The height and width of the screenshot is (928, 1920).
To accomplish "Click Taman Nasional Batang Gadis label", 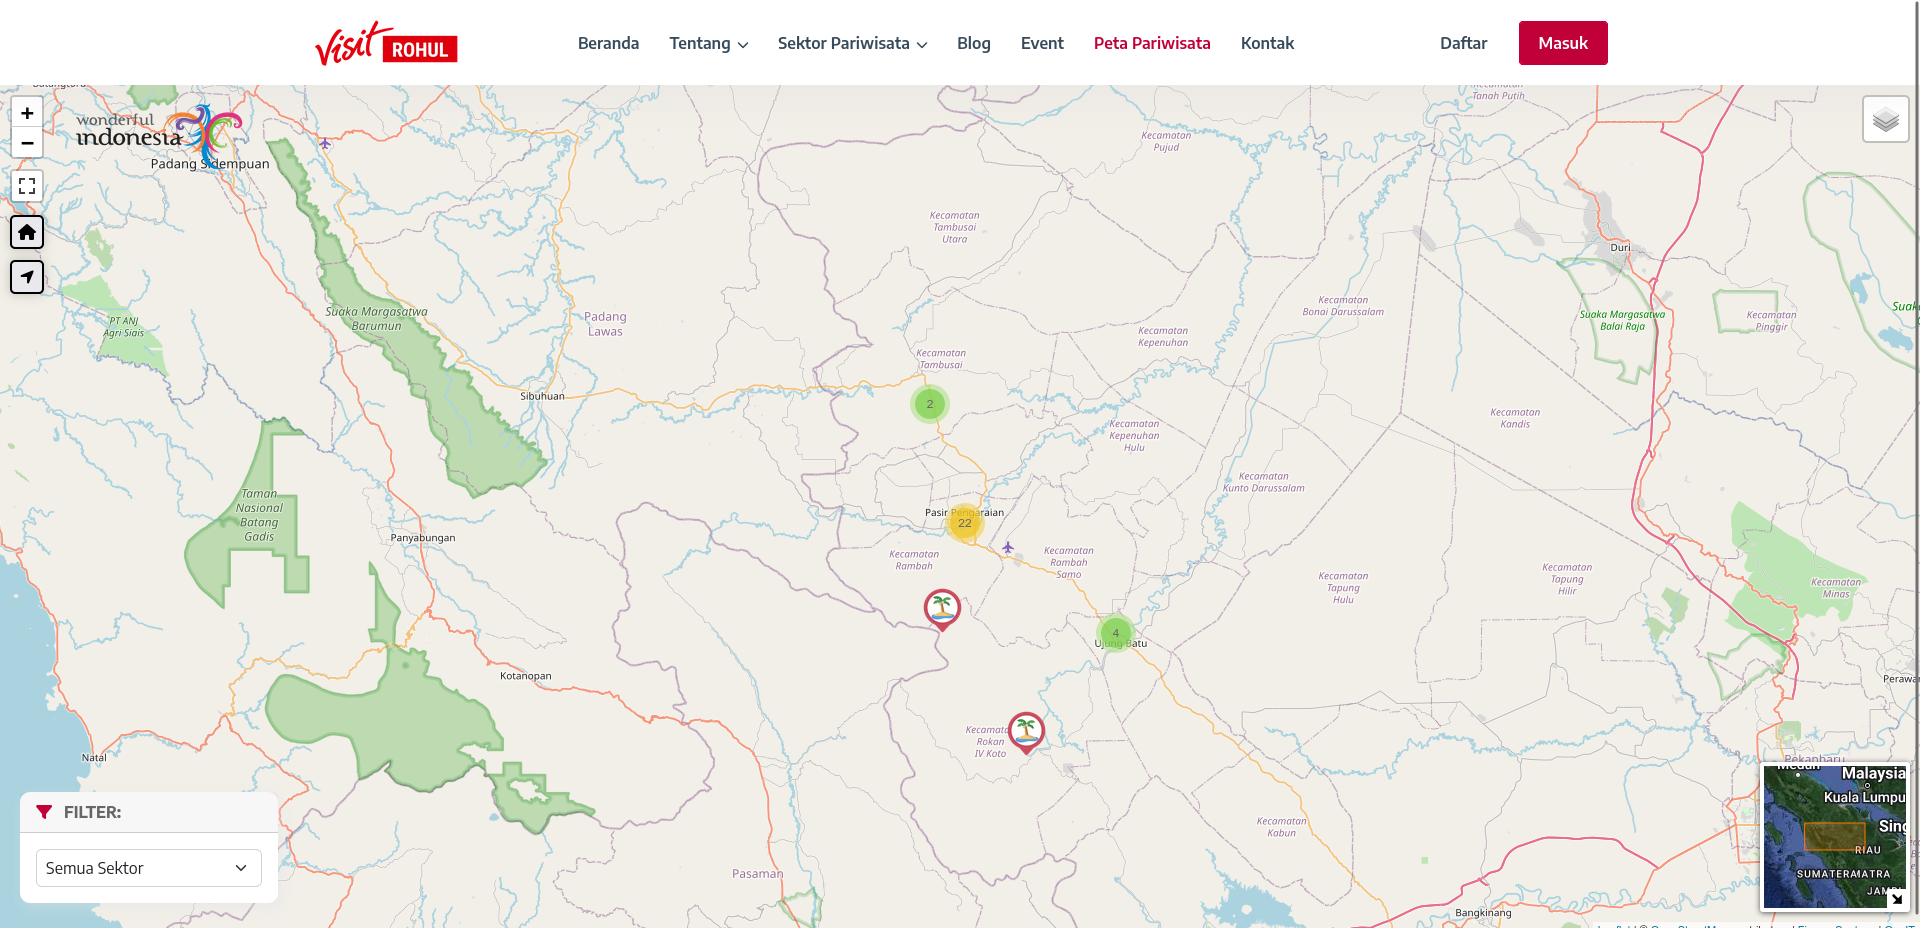I will (x=259, y=515).
